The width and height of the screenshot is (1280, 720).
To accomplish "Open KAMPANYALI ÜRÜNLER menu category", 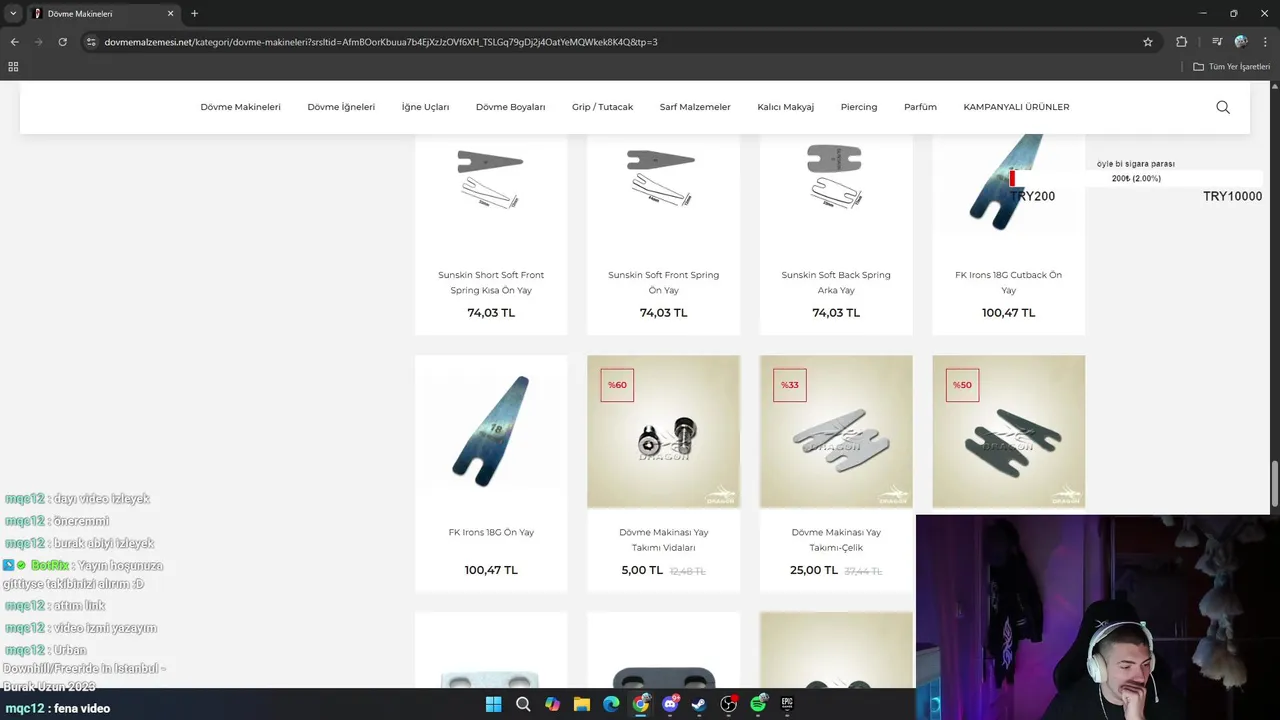I will pyautogui.click(x=1016, y=107).
